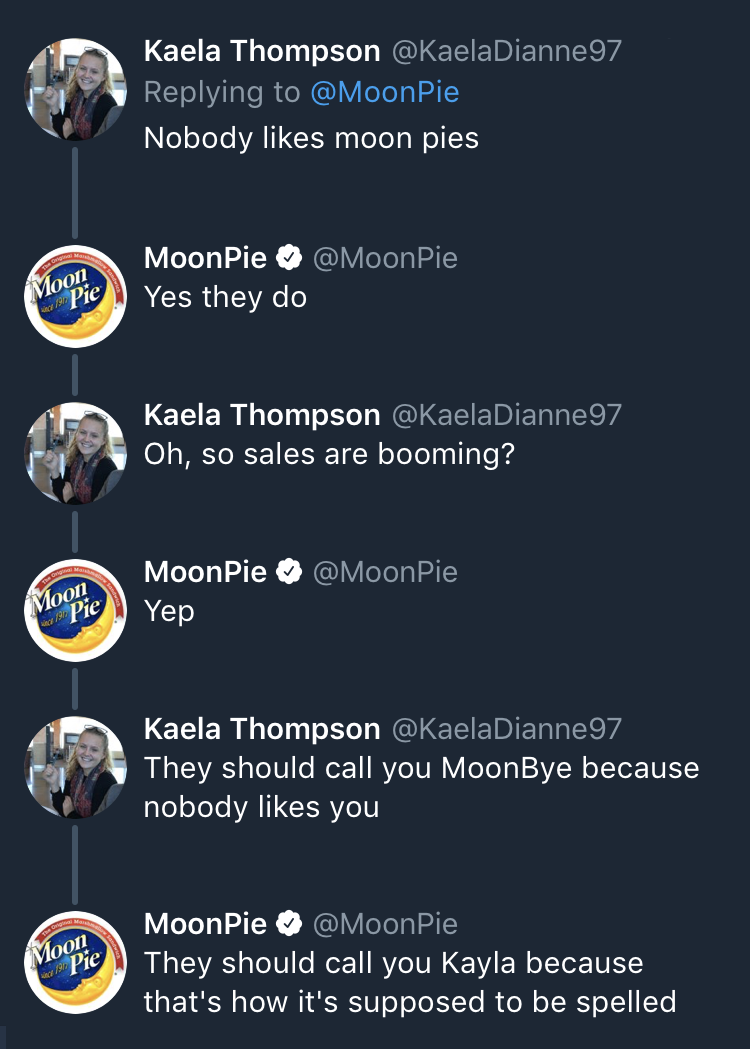Screen dimensions: 750x1049
Task: Click MoonPie logo avatar beside "Yes they do"
Action: [x=75, y=296]
